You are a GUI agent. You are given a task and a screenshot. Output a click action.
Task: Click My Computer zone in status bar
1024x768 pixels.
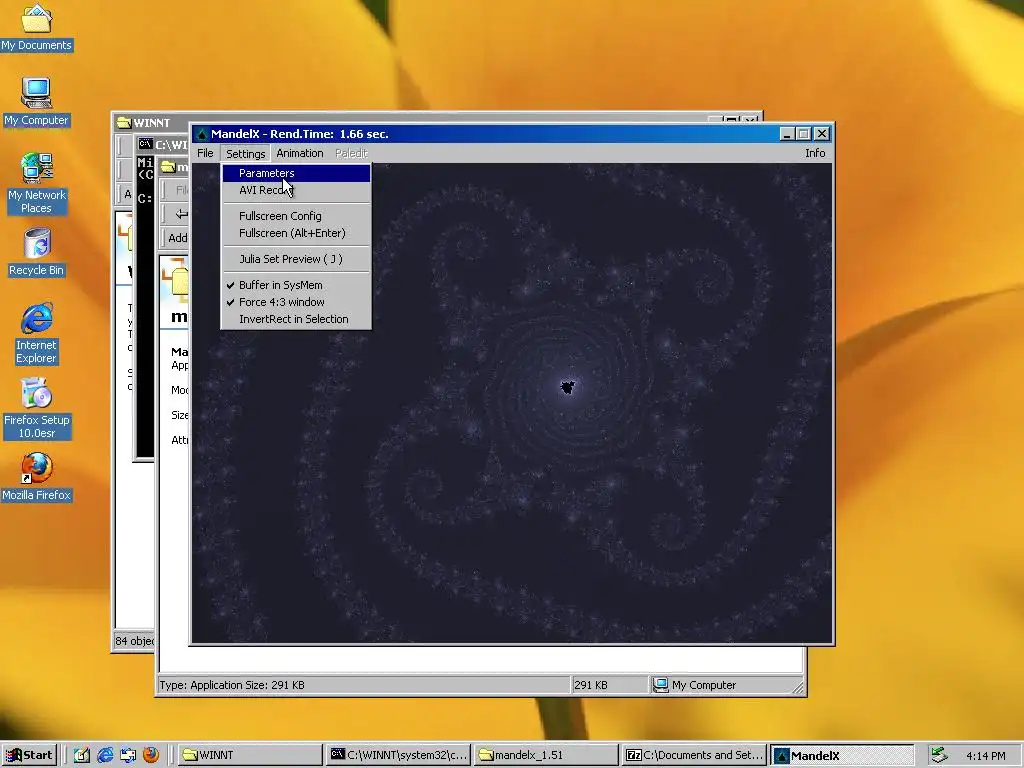[727, 685]
